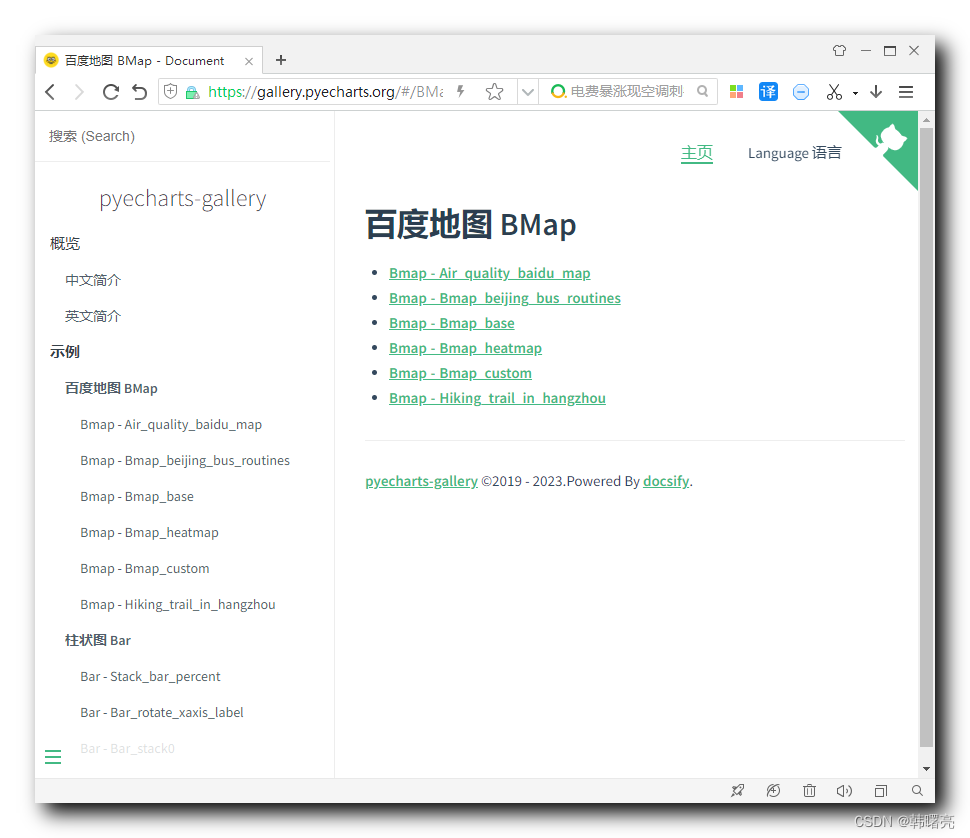Click the browser search box text field
This screenshot has width=970, height=838.
tap(627, 92)
